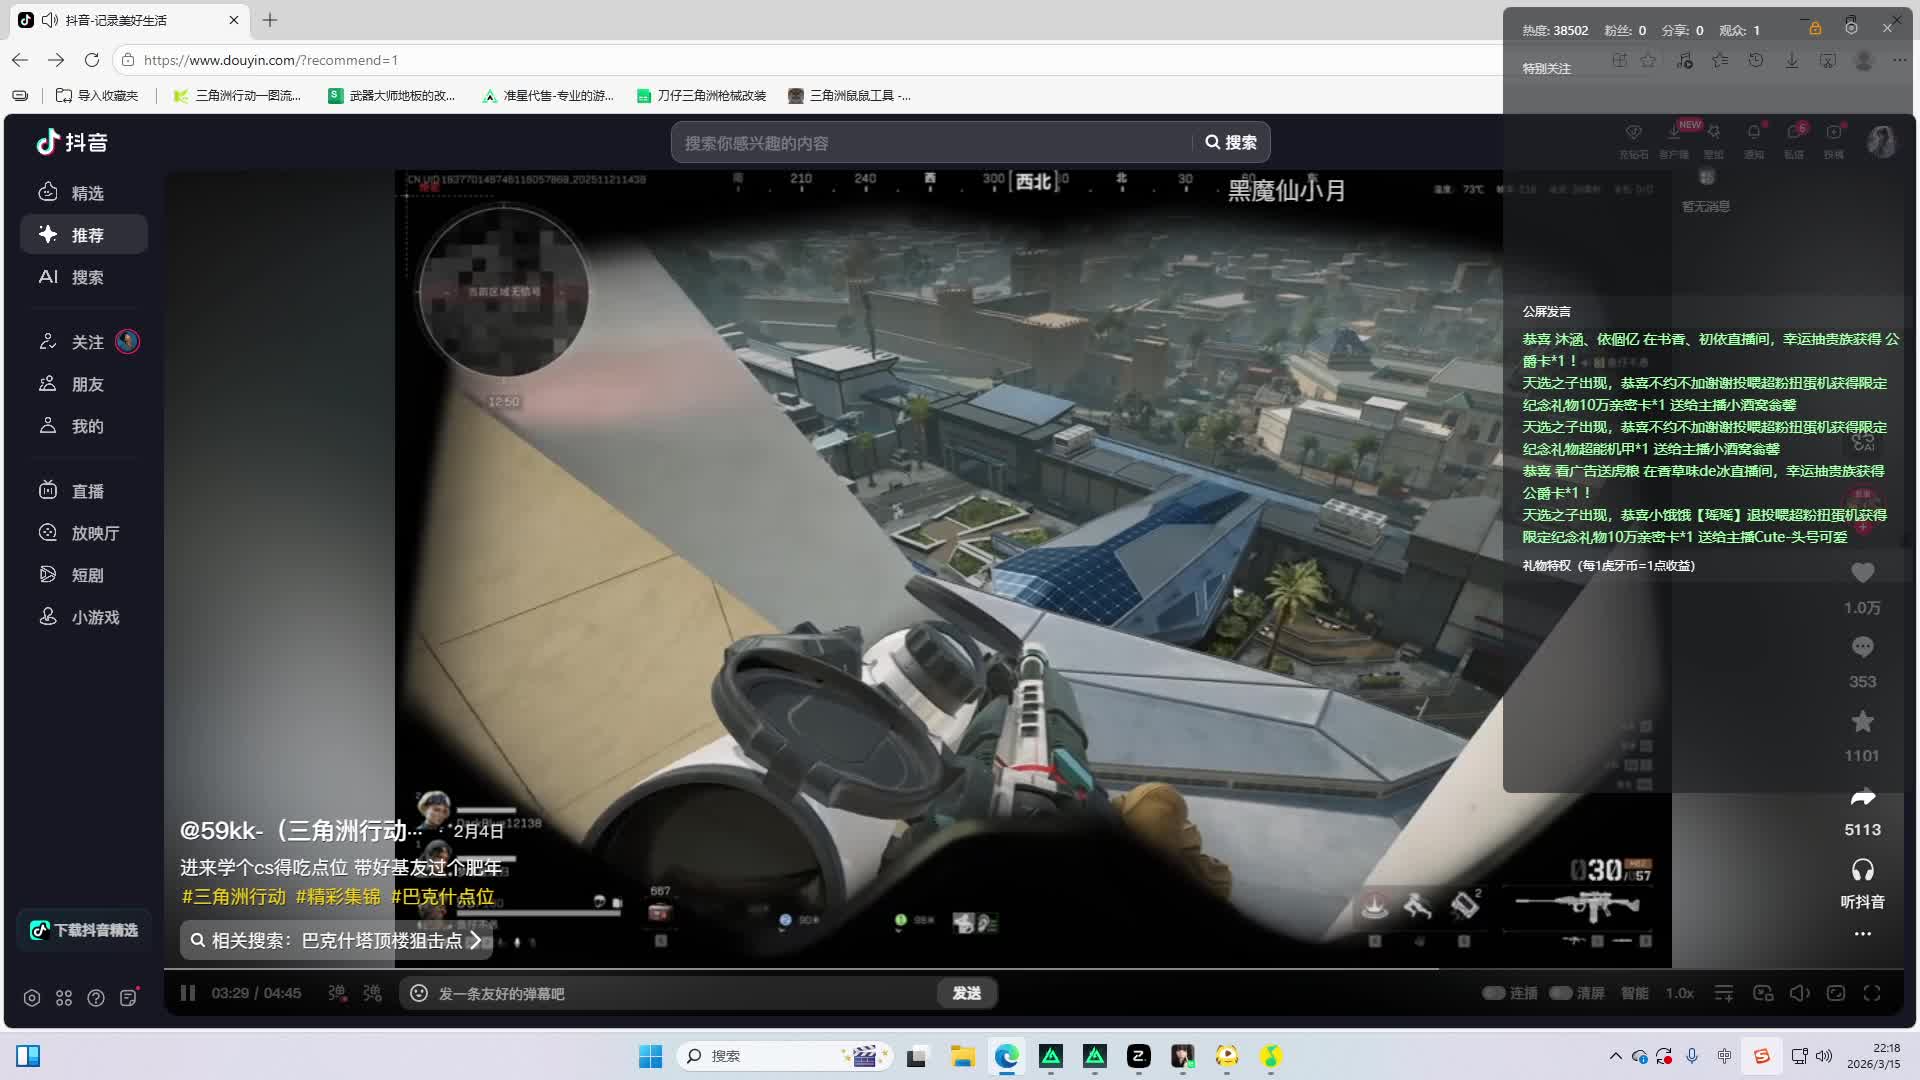
Task: Open playback speed 1.0x menu
Action: click(1679, 993)
